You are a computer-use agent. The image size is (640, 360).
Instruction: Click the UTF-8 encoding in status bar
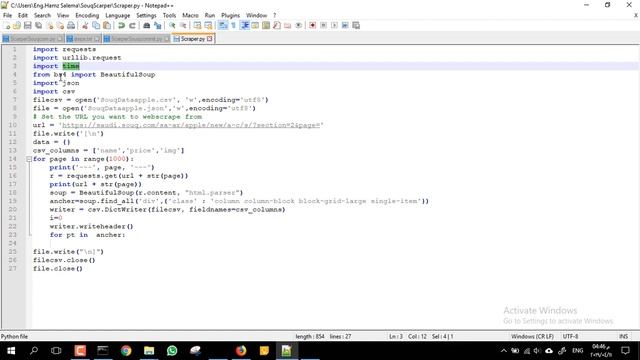570,336
